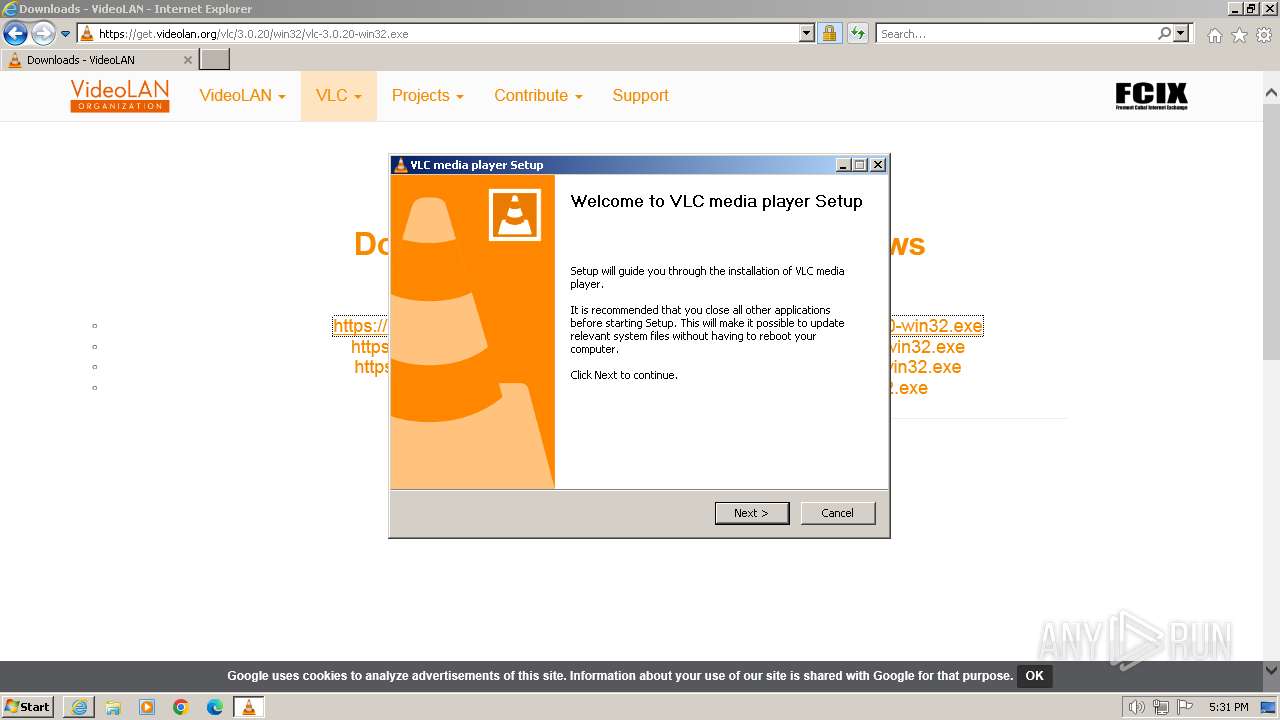Viewport: 1280px width, 720px height.
Task: Dismiss the cookie notice with OK
Action: (1034, 676)
